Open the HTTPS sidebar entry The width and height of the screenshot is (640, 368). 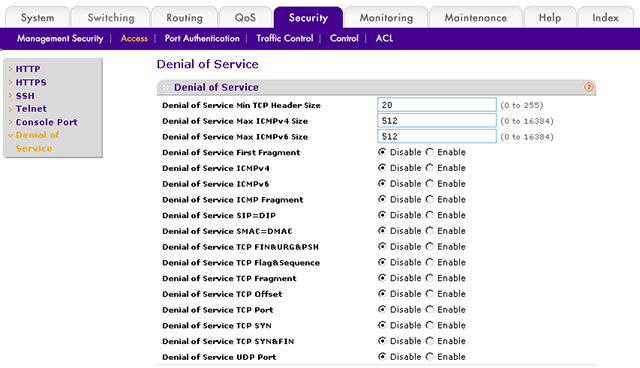tap(31, 82)
